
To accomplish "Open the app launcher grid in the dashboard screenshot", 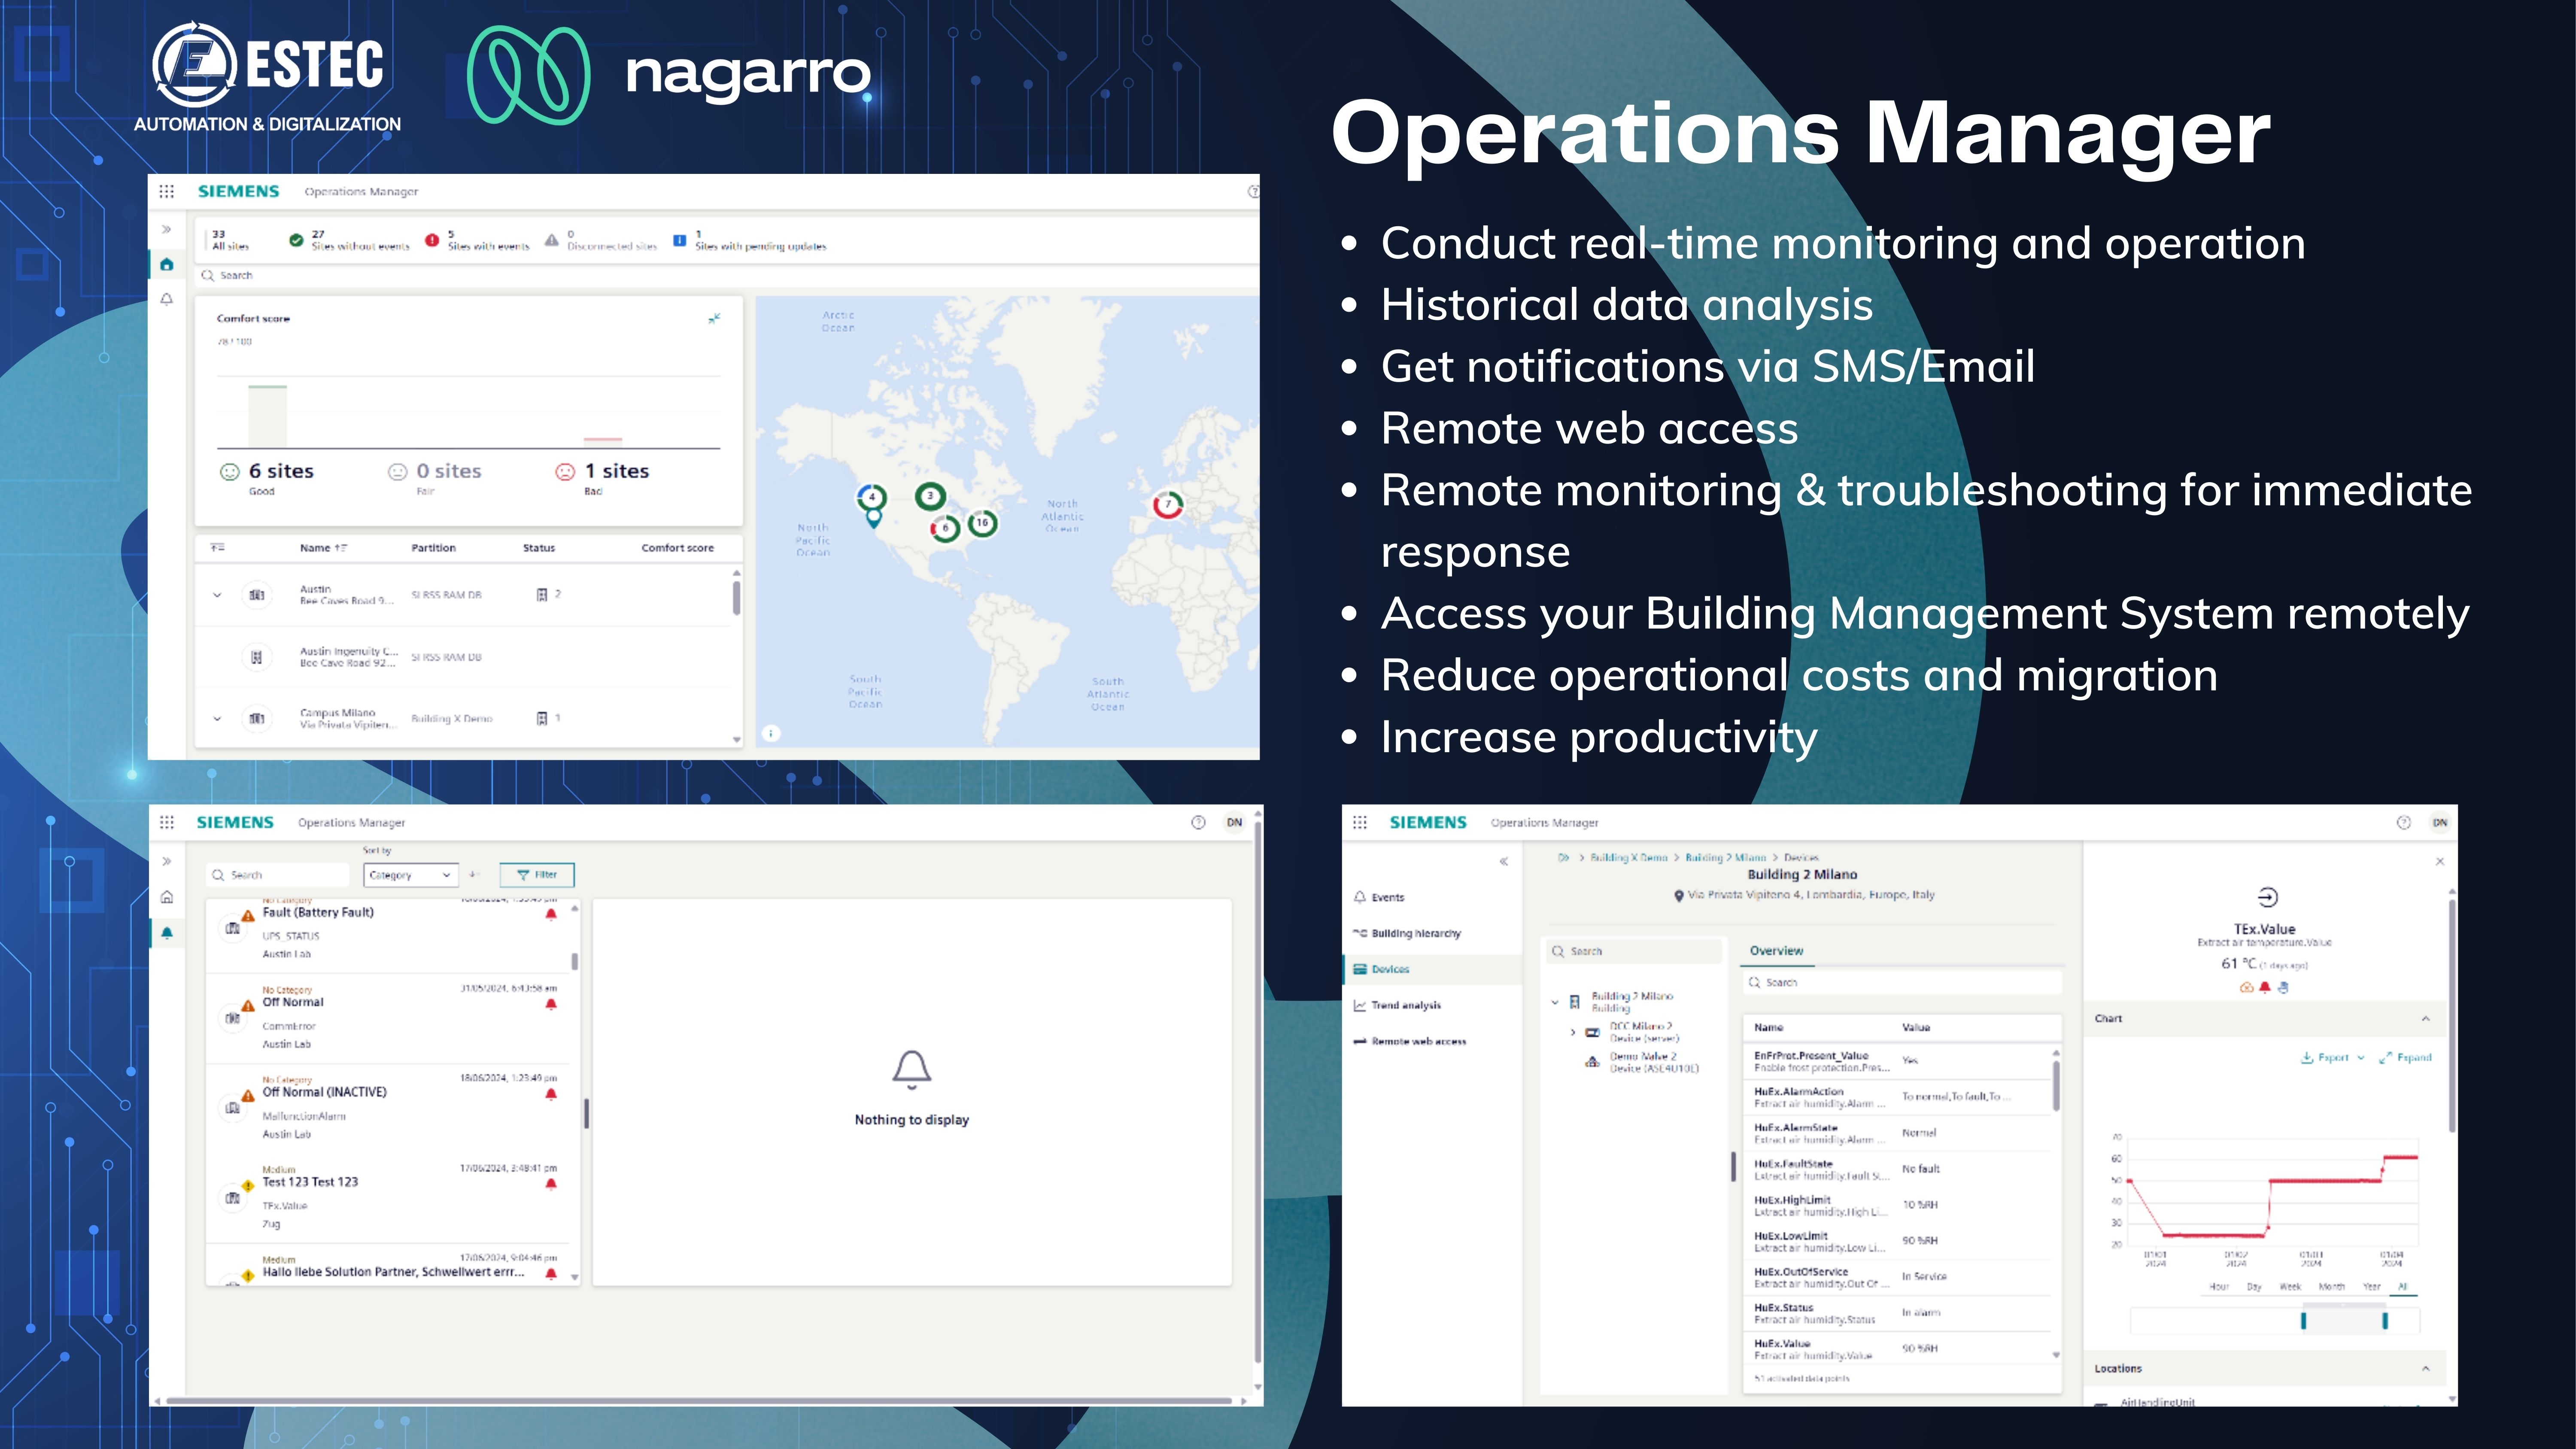I will pyautogui.click(x=166, y=191).
